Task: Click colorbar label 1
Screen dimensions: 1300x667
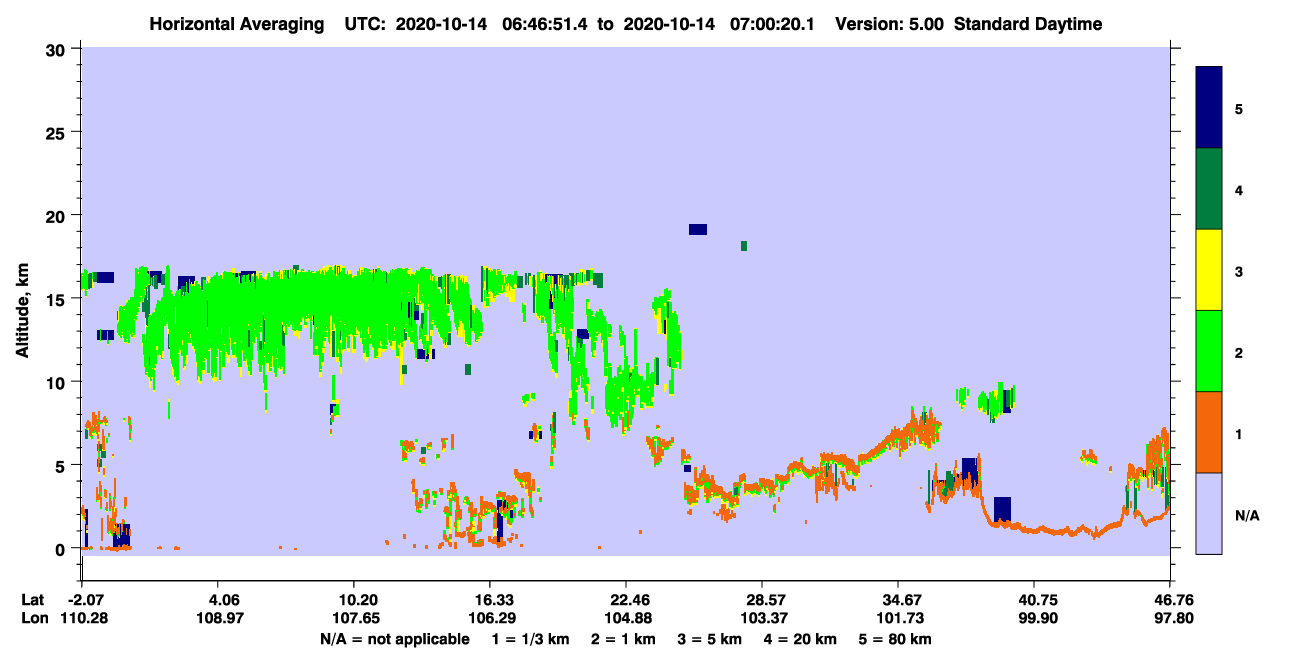Action: (x=1239, y=434)
